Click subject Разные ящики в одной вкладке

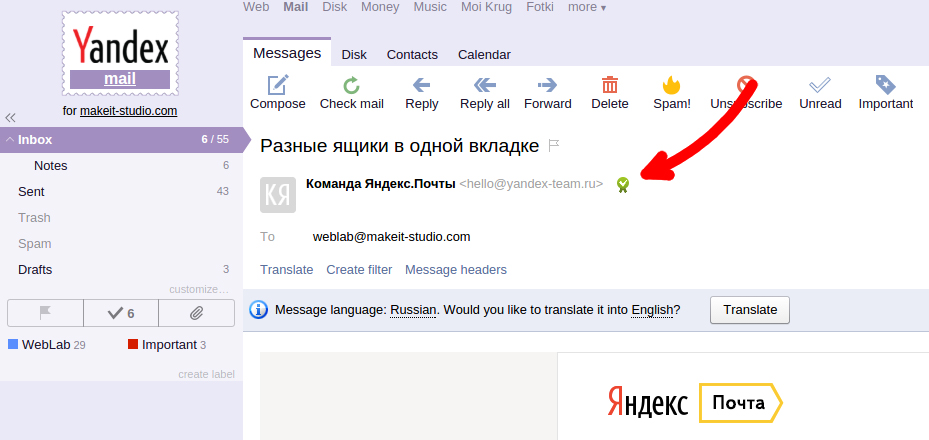pyautogui.click(x=399, y=146)
